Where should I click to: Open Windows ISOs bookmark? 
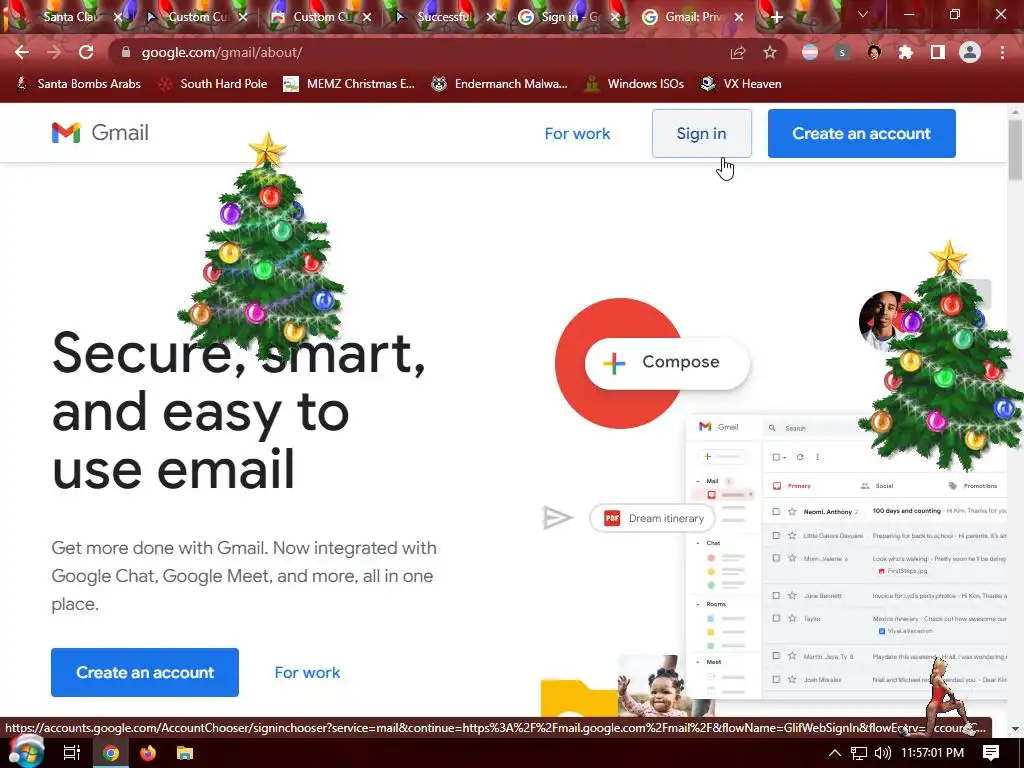tap(634, 84)
